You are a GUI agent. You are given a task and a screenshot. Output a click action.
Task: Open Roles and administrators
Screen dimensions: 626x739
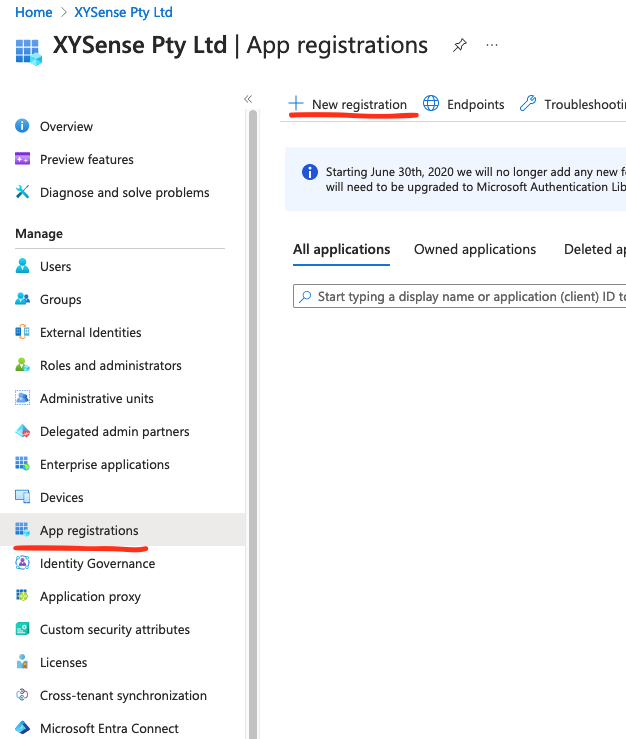(111, 366)
